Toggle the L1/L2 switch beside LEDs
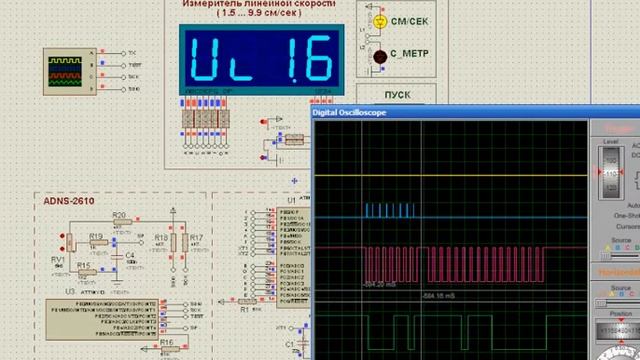640x360 pixels. click(x=367, y=39)
